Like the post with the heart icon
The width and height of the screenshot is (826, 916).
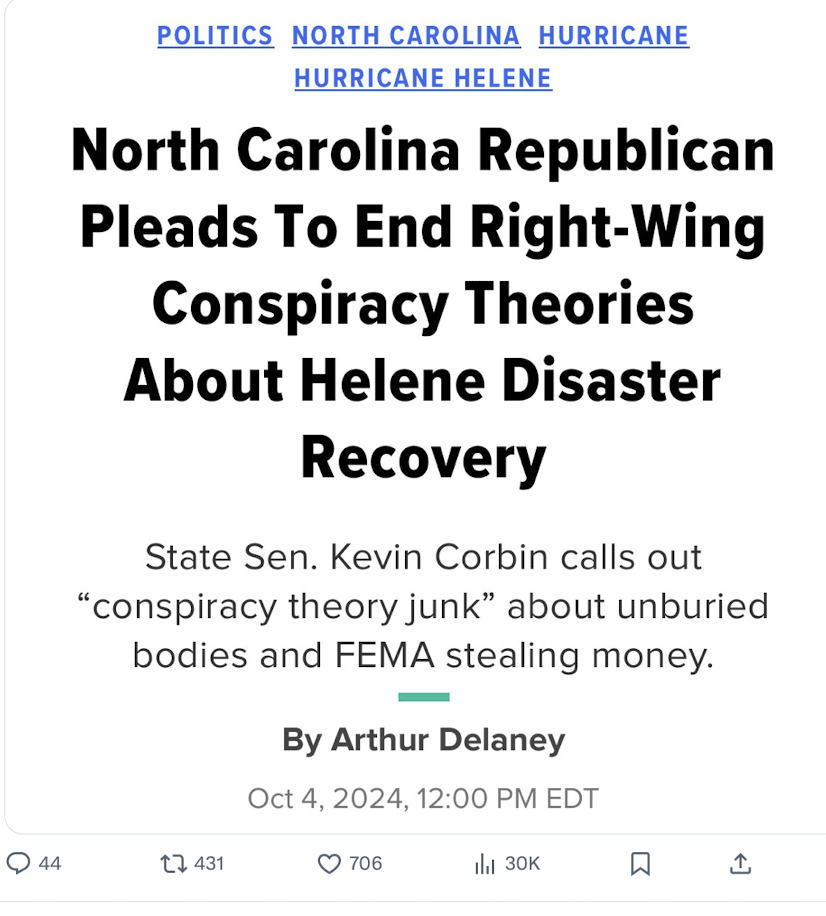pyautogui.click(x=328, y=863)
